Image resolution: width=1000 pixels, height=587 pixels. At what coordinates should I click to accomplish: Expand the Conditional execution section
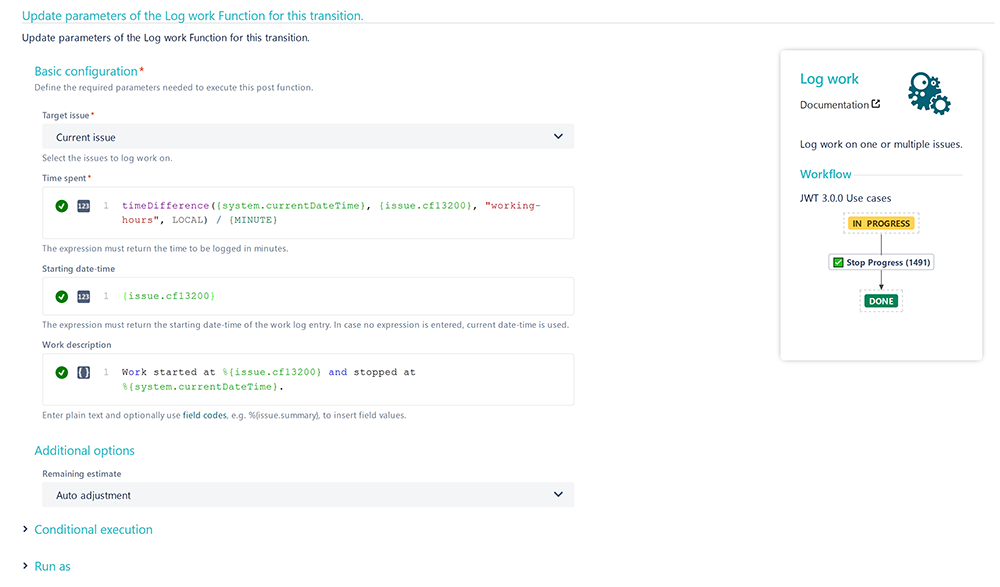[x=93, y=530]
